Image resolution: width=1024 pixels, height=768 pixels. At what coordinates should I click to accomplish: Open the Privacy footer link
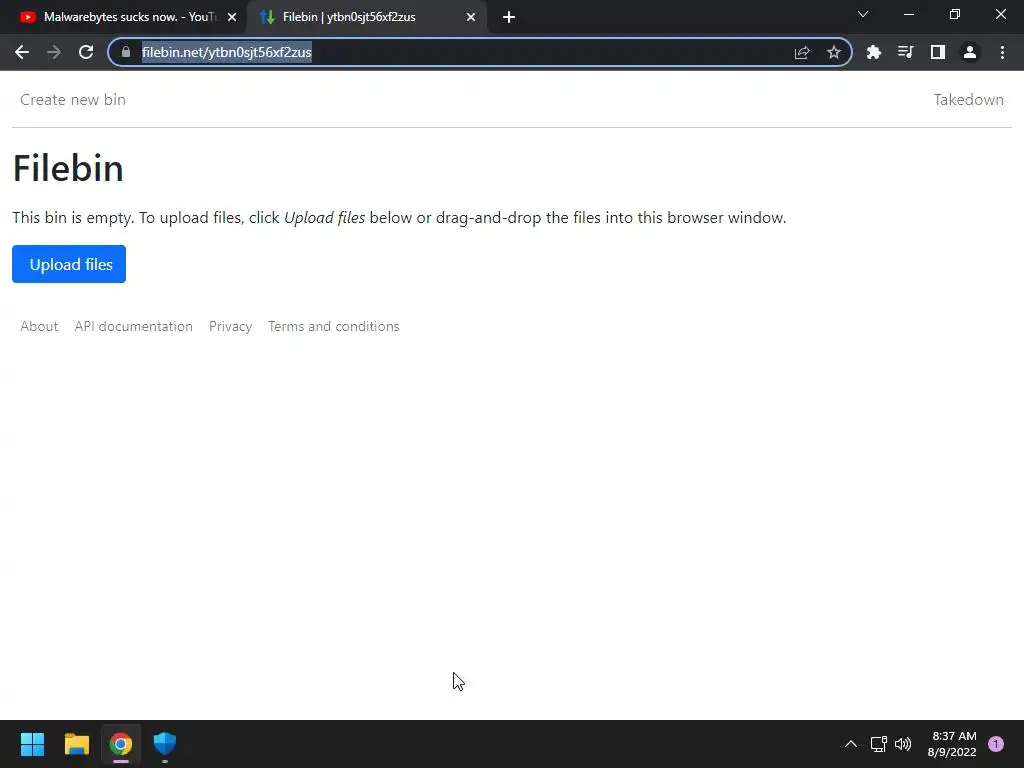coord(230,326)
